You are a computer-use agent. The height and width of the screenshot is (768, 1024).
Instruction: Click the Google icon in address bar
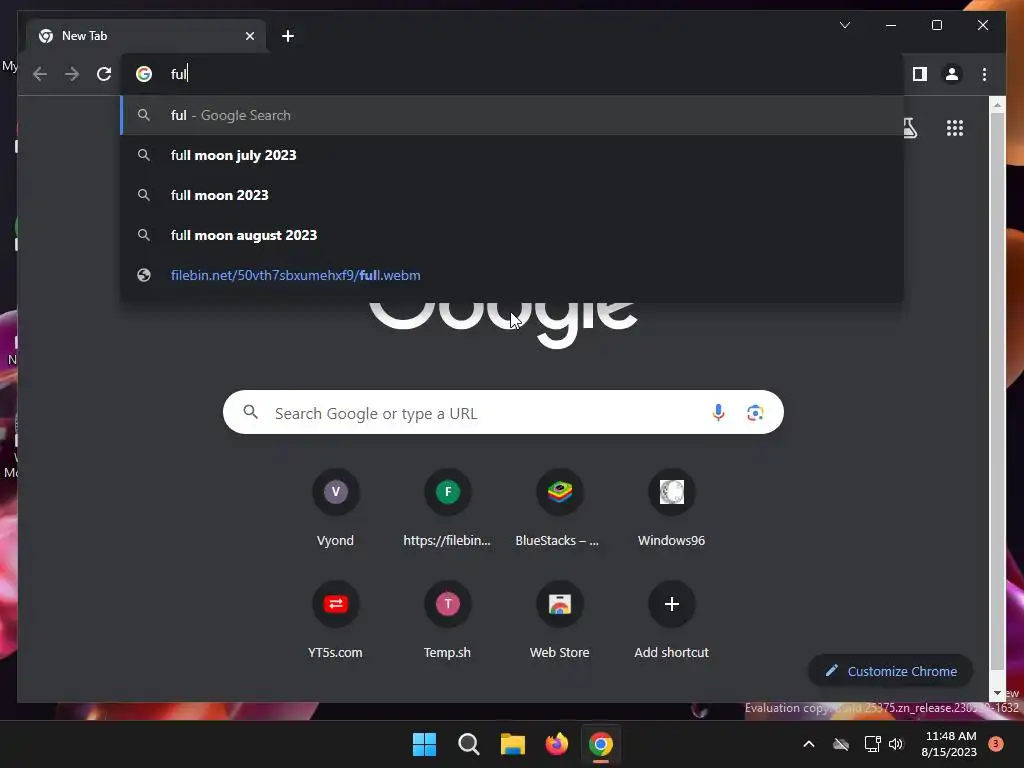point(144,74)
